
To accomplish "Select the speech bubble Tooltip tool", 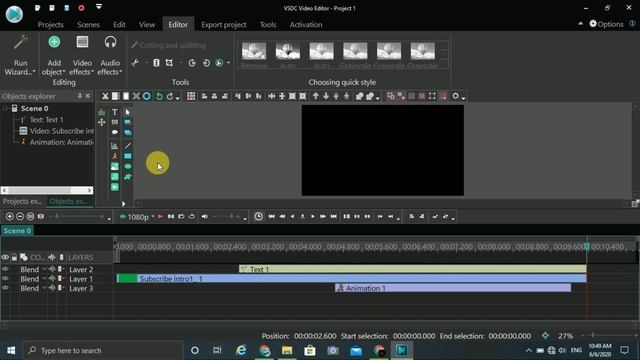I will pos(115,132).
